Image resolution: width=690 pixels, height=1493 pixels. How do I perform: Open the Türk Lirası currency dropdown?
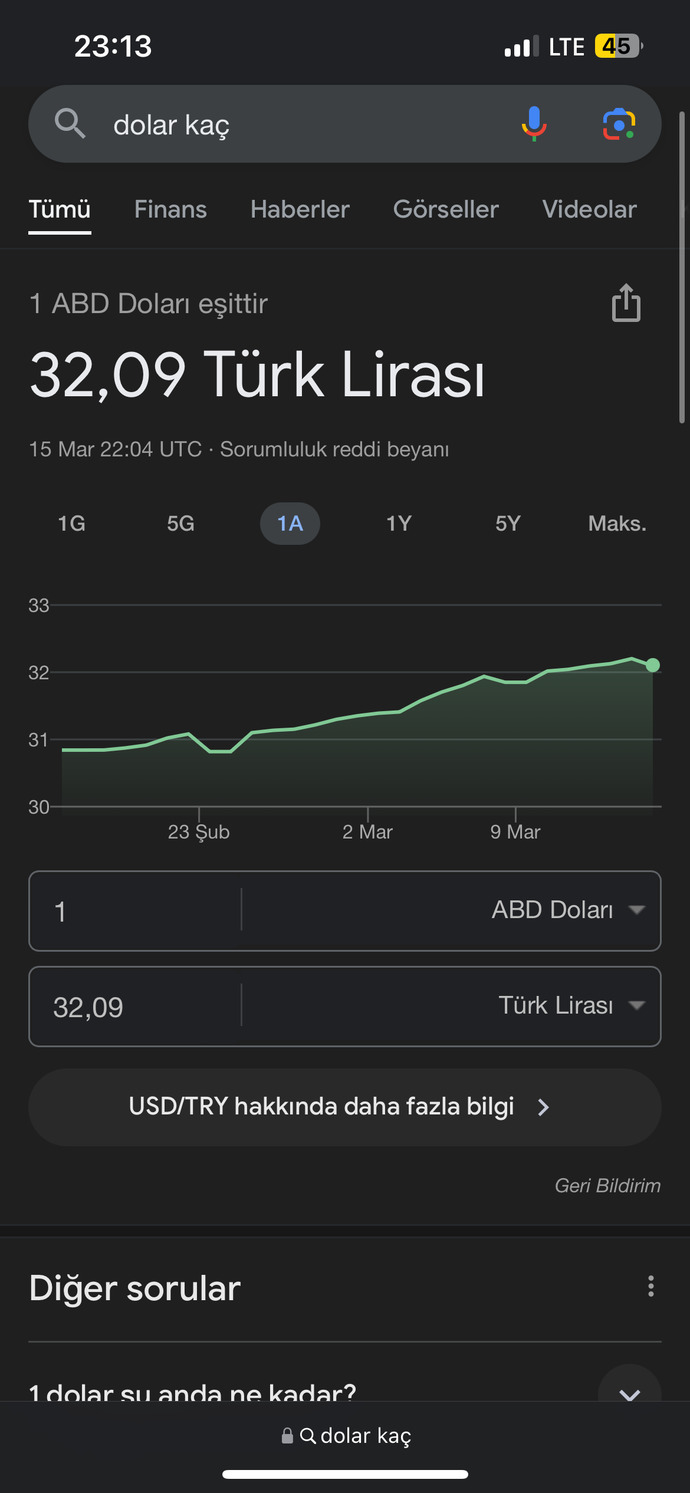click(571, 1006)
